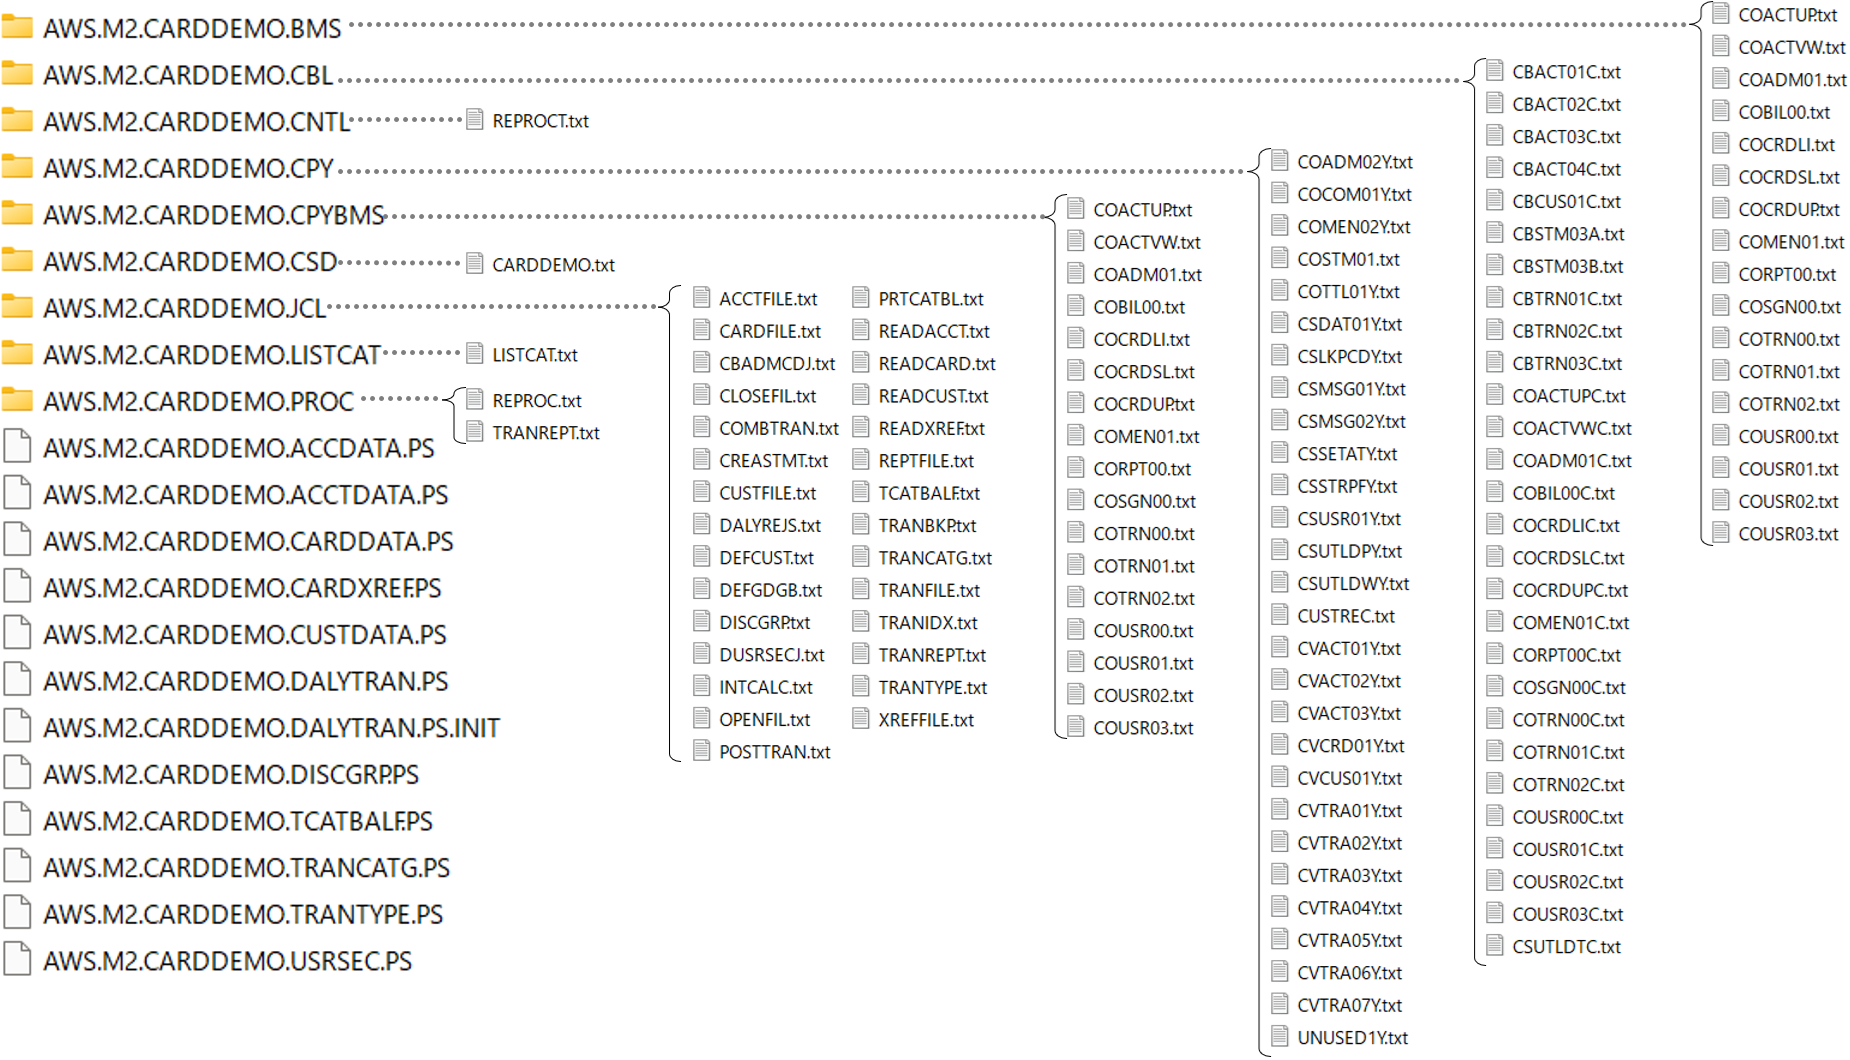Select COUSR02C.txt in the CBL list

point(1568,882)
